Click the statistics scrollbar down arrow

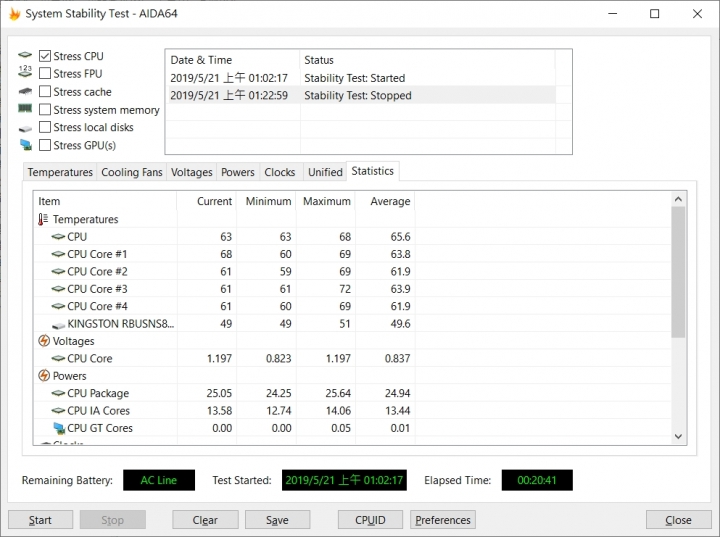pos(678,436)
